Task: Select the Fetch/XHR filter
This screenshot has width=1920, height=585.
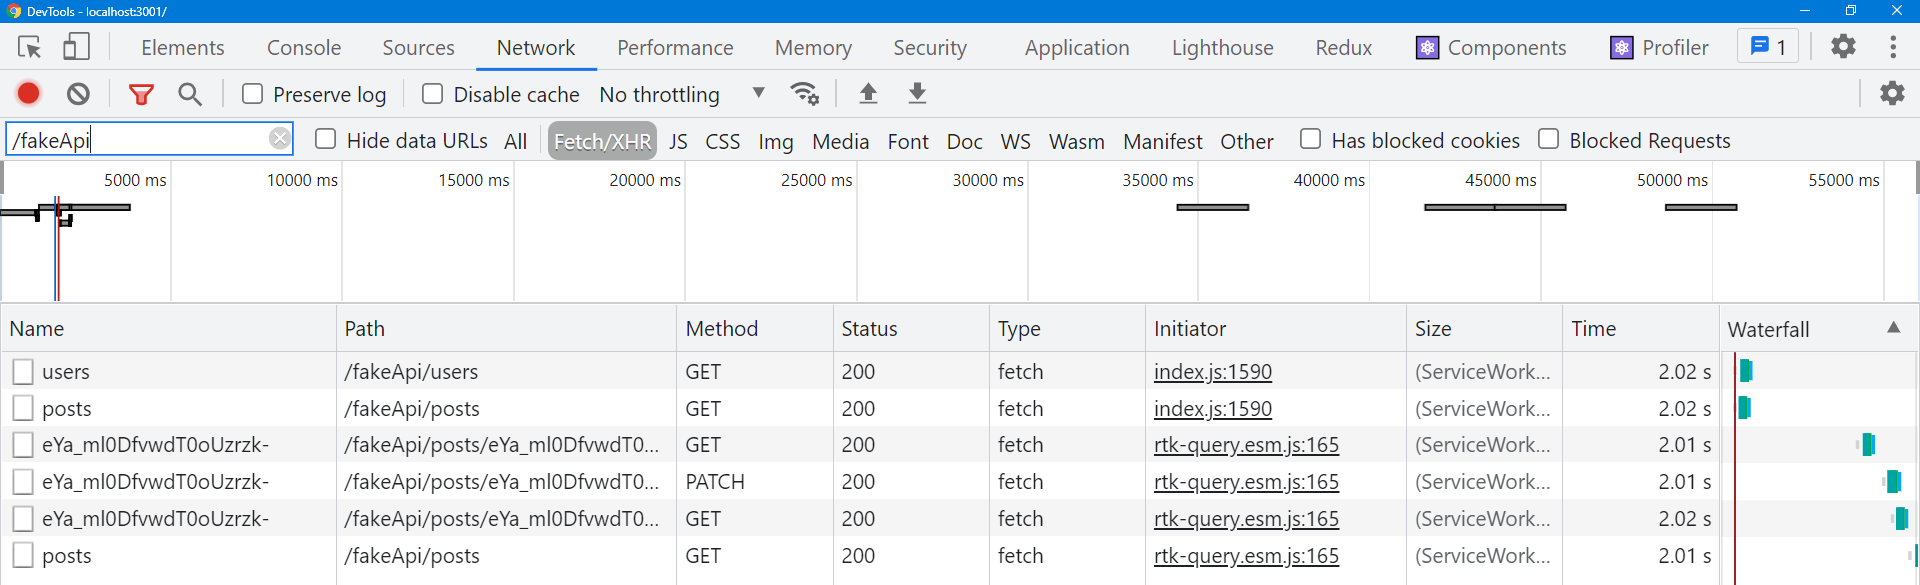Action: point(602,141)
